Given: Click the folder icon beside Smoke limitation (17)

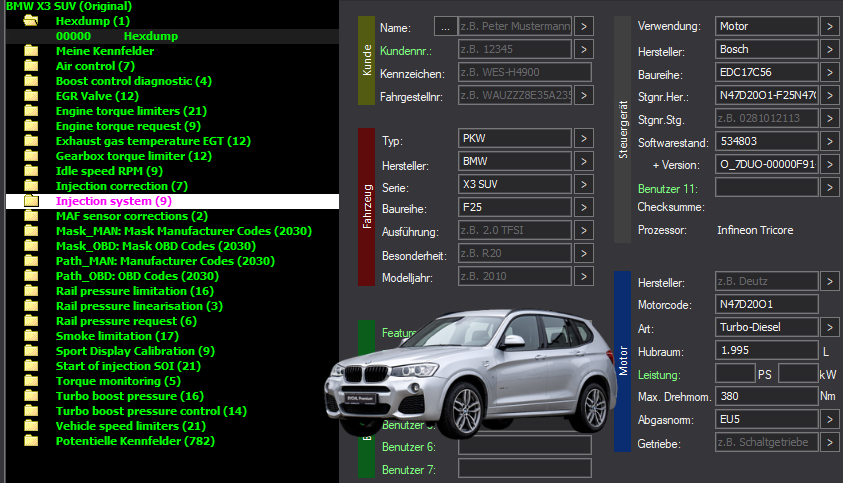Looking at the screenshot, I should pyautogui.click(x=31, y=336).
